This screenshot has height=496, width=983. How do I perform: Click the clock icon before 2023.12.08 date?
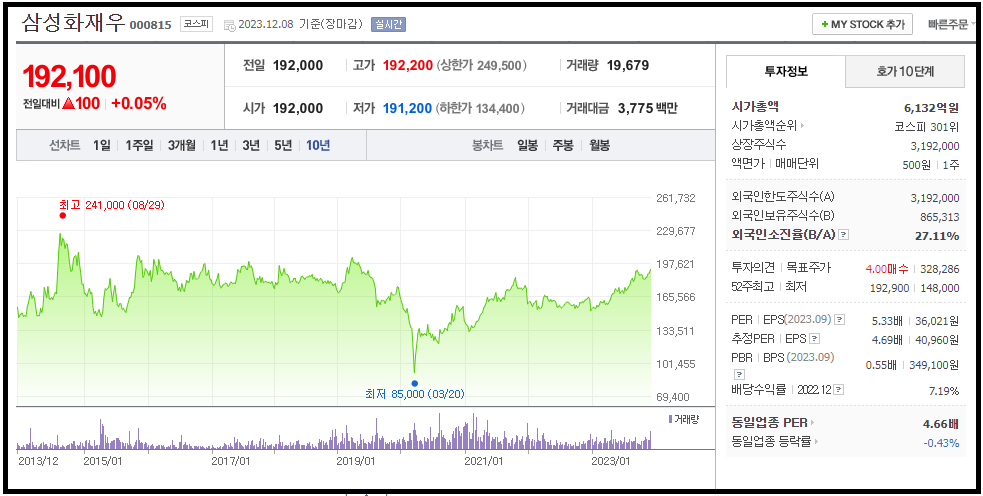[229, 25]
